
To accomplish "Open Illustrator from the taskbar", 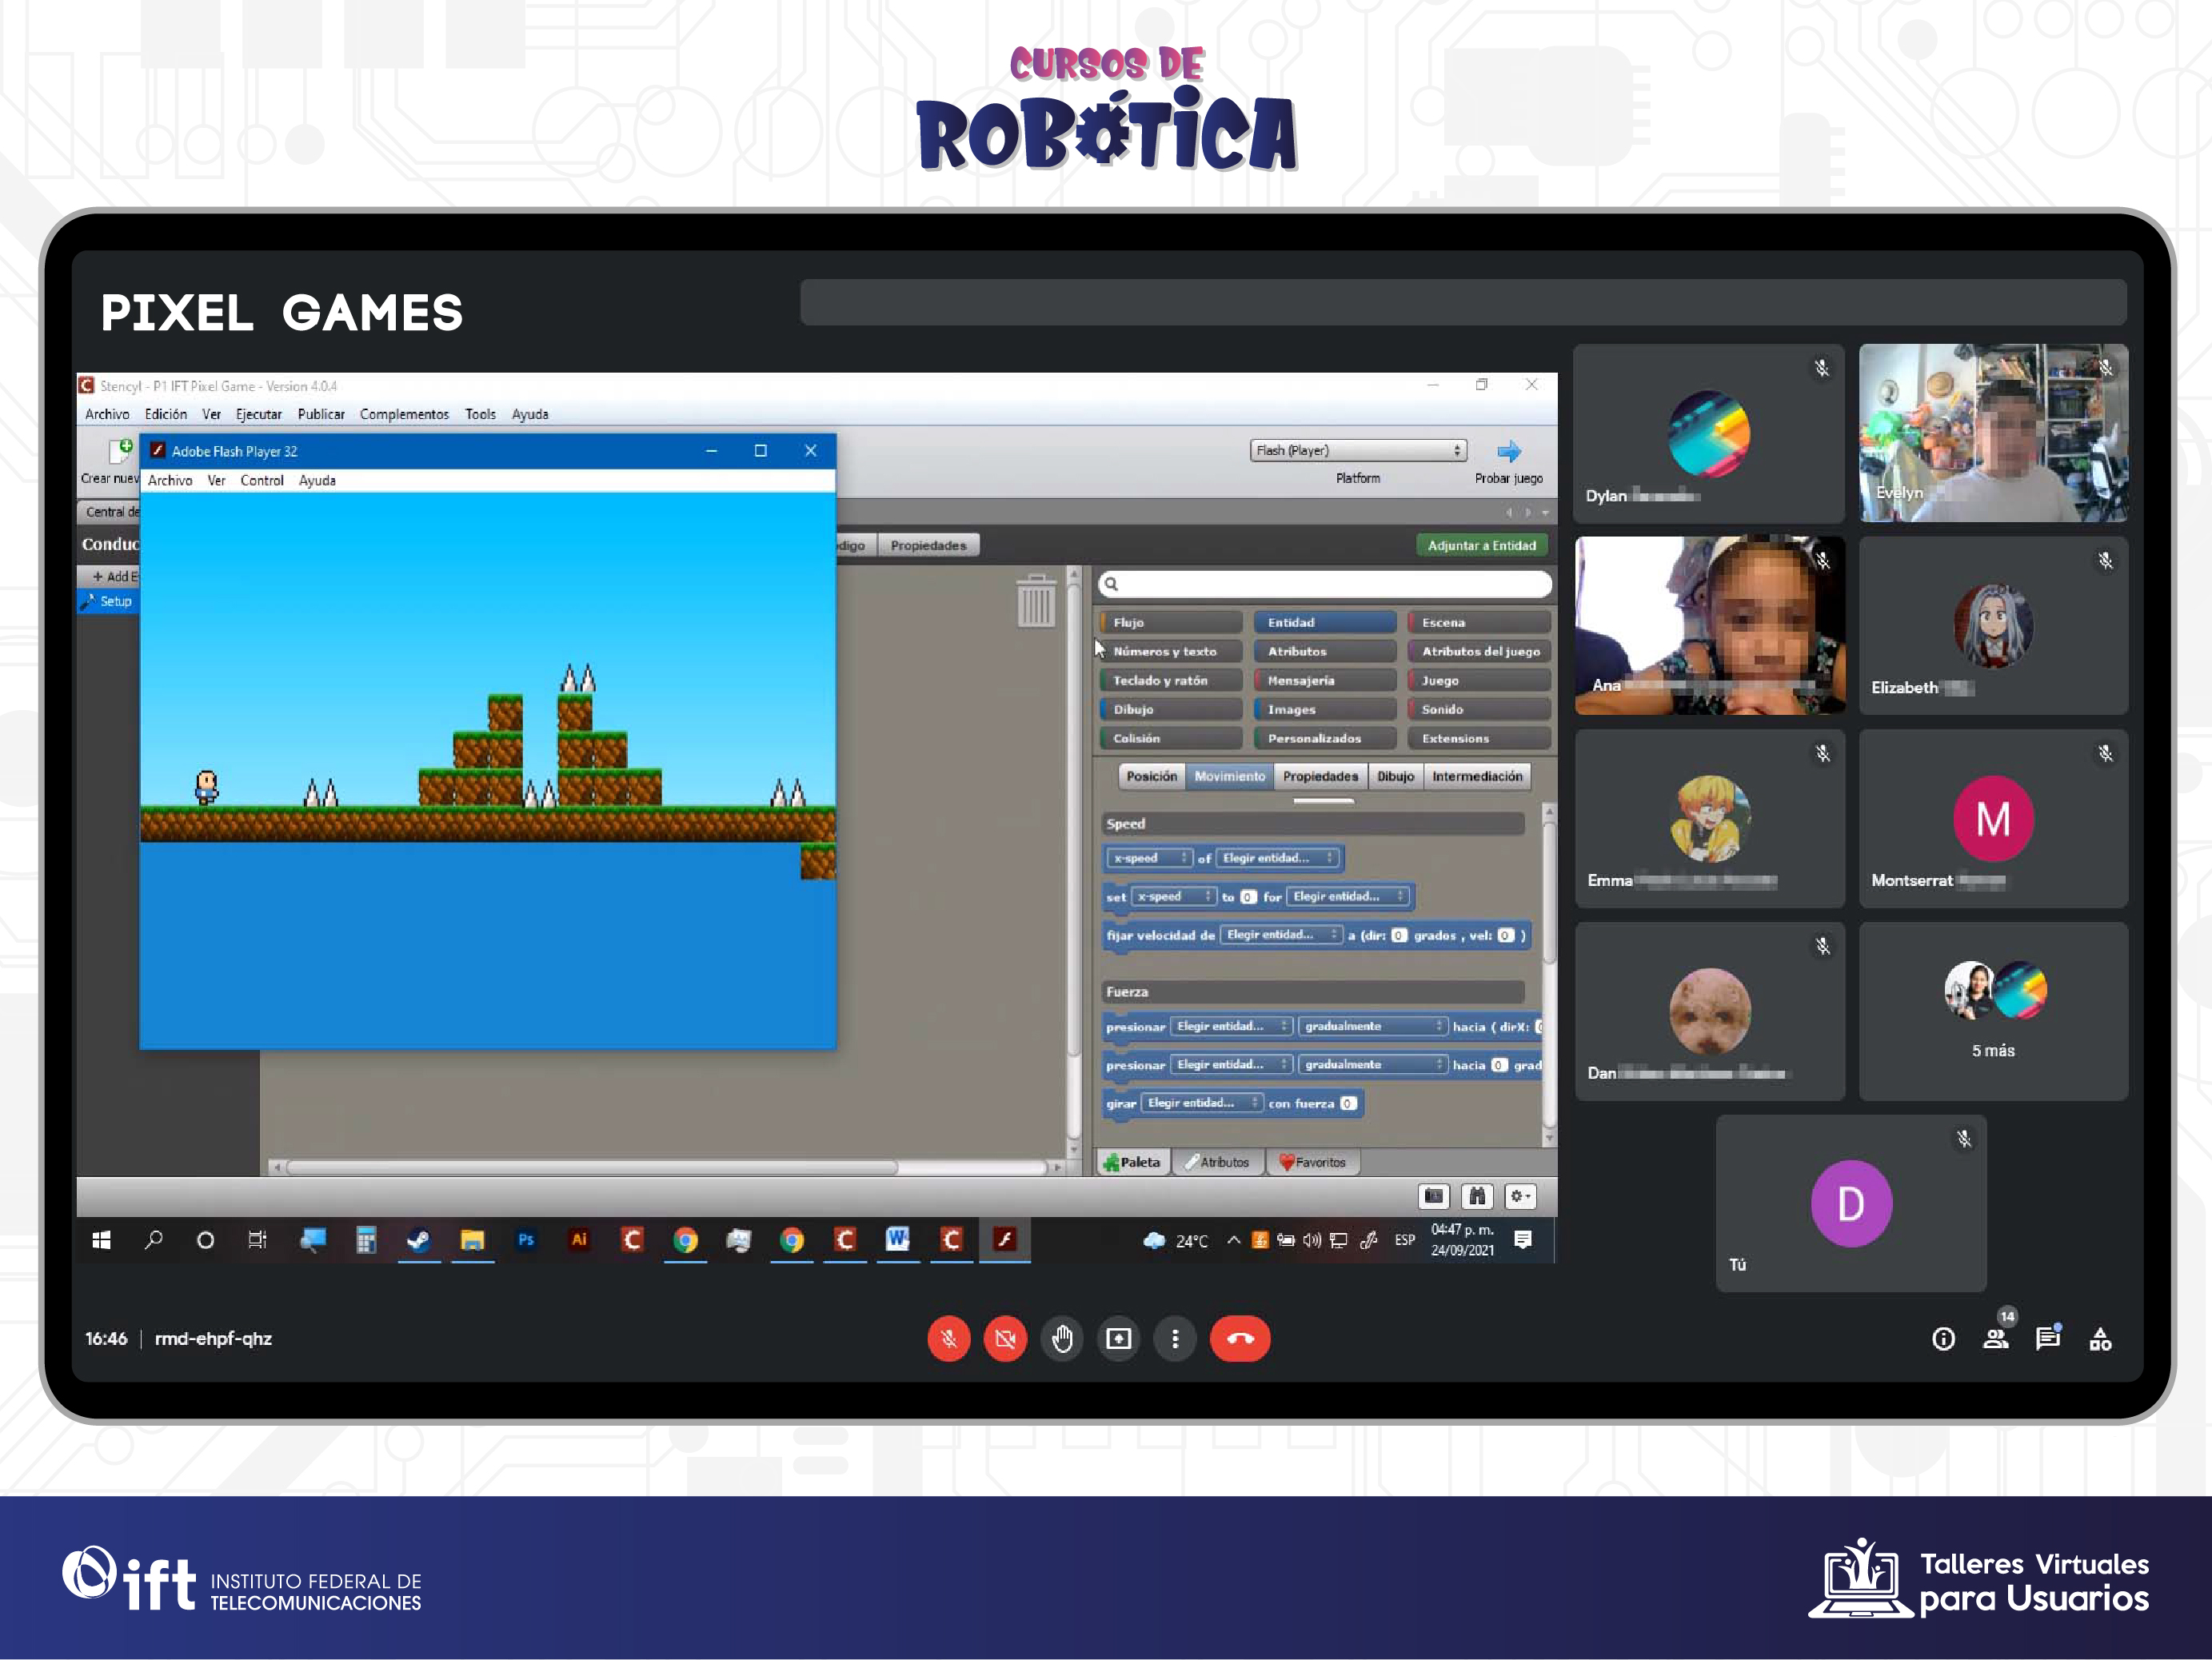I will (x=579, y=1240).
